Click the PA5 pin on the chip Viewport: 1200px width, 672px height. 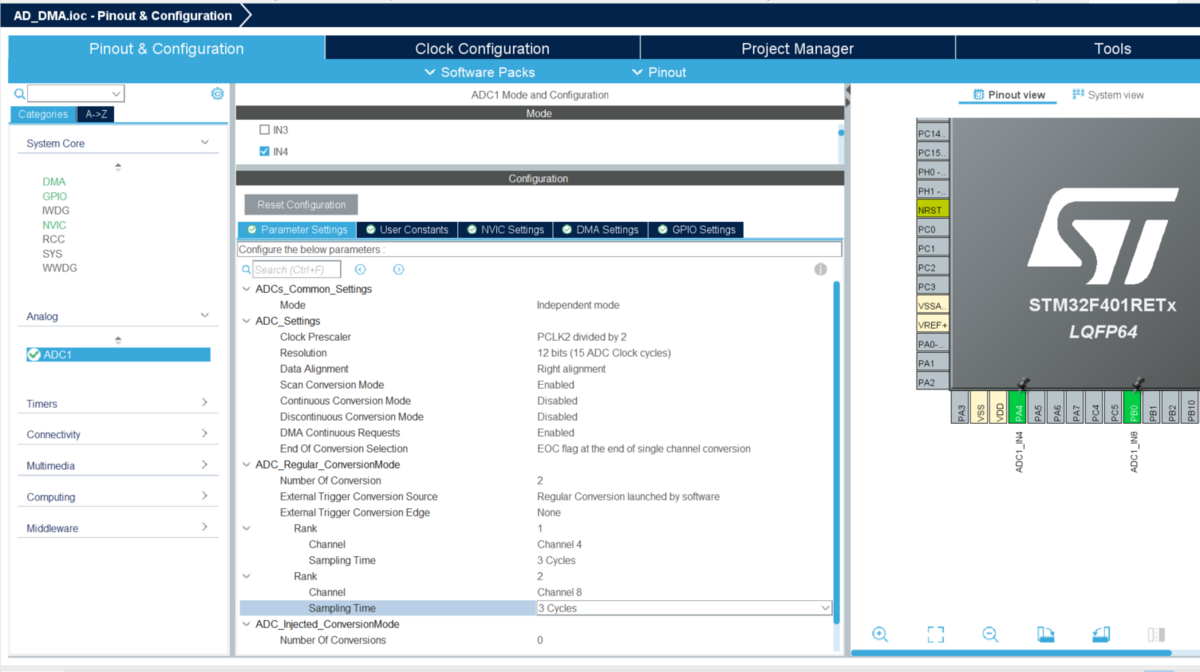click(x=1037, y=407)
